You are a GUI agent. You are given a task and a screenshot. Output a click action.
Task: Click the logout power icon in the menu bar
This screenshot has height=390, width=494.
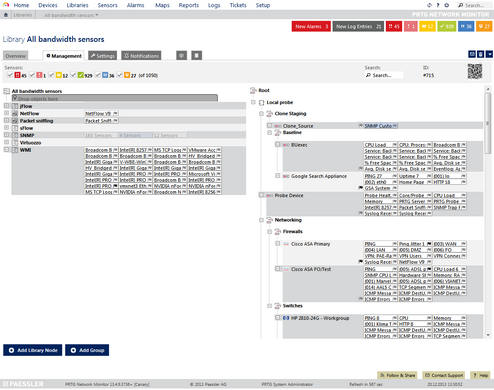click(x=447, y=5)
